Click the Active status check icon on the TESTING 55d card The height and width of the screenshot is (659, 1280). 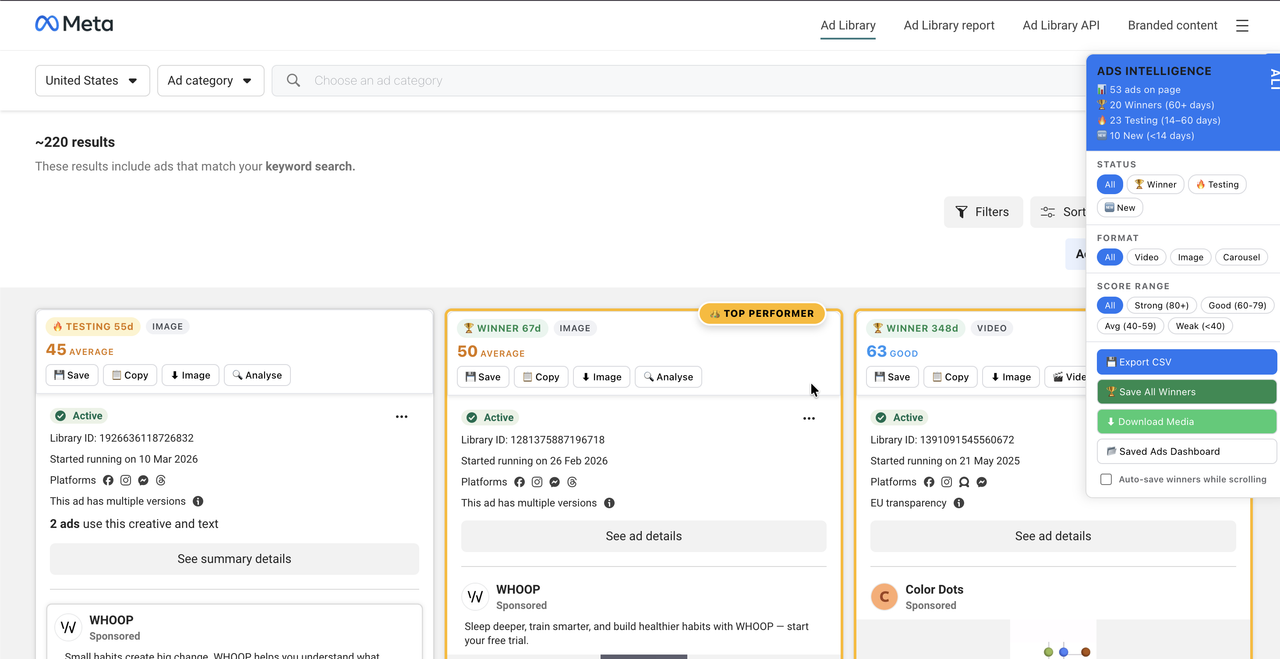pyautogui.click(x=60, y=416)
